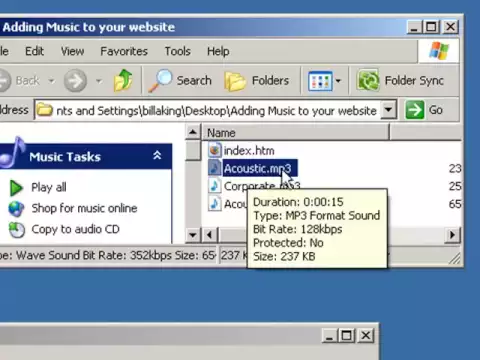Maximize the background window at bottom
Screen dimensions: 480x360
(347, 335)
